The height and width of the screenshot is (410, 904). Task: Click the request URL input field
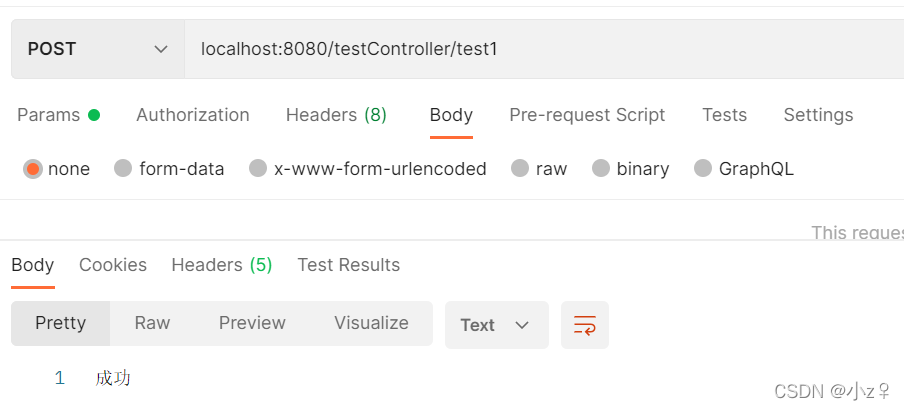pyautogui.click(x=544, y=49)
